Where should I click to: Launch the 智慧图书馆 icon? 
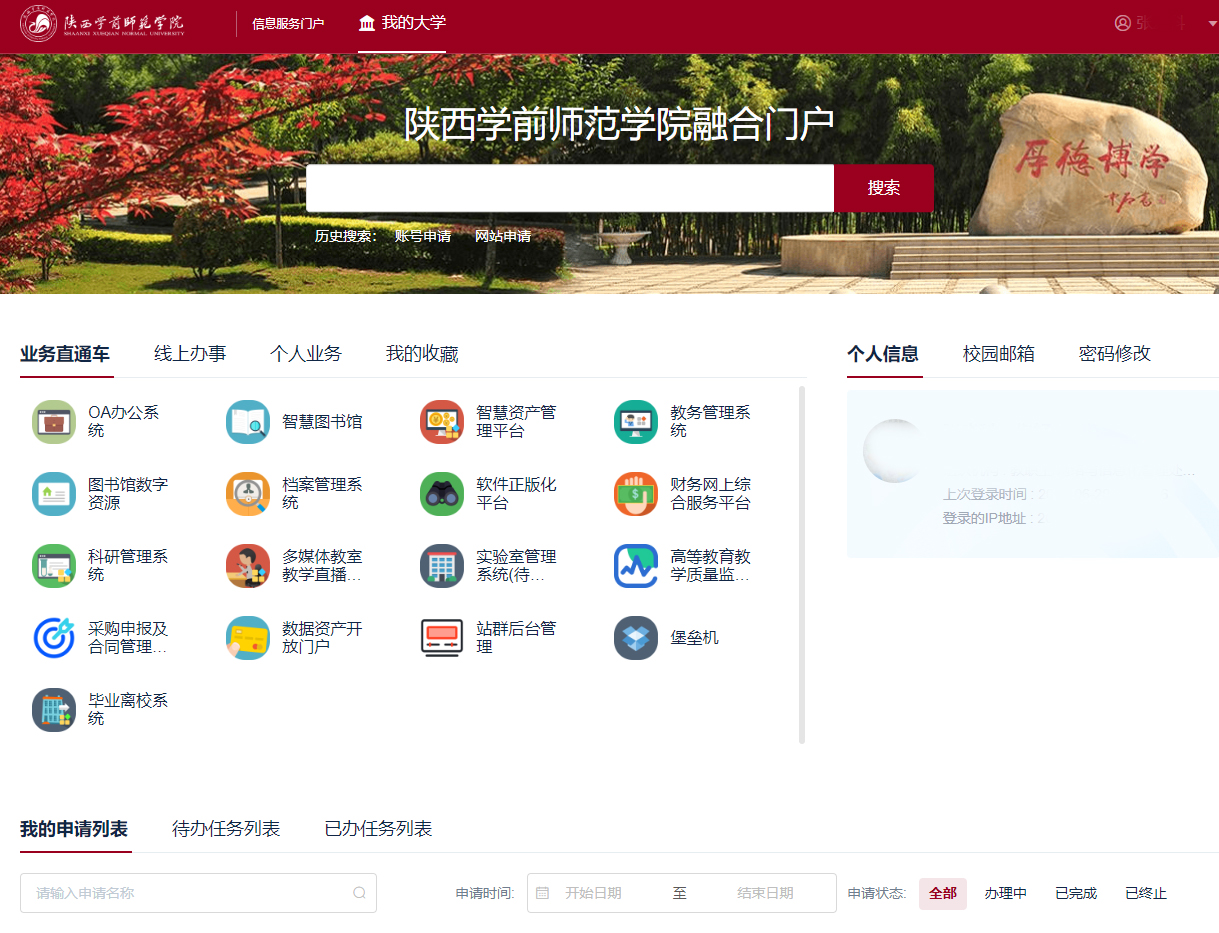(248, 422)
